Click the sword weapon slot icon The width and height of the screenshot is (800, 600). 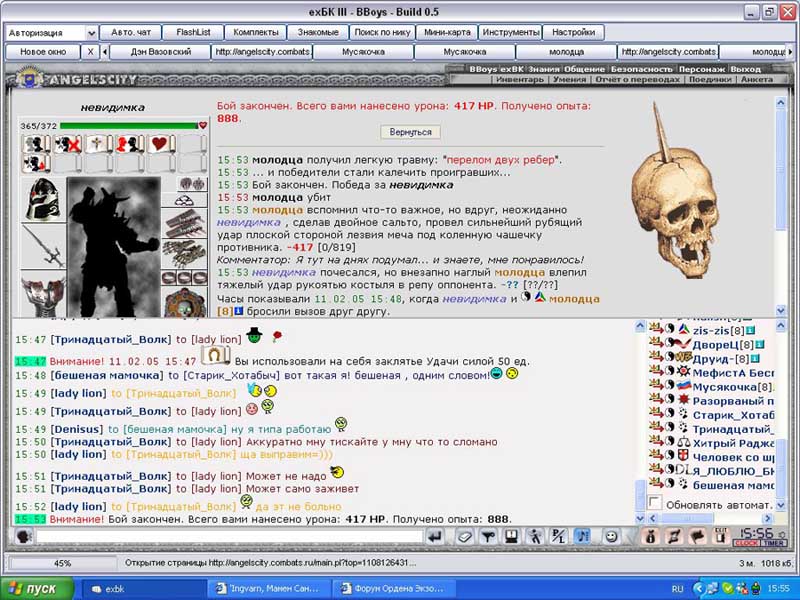point(44,246)
